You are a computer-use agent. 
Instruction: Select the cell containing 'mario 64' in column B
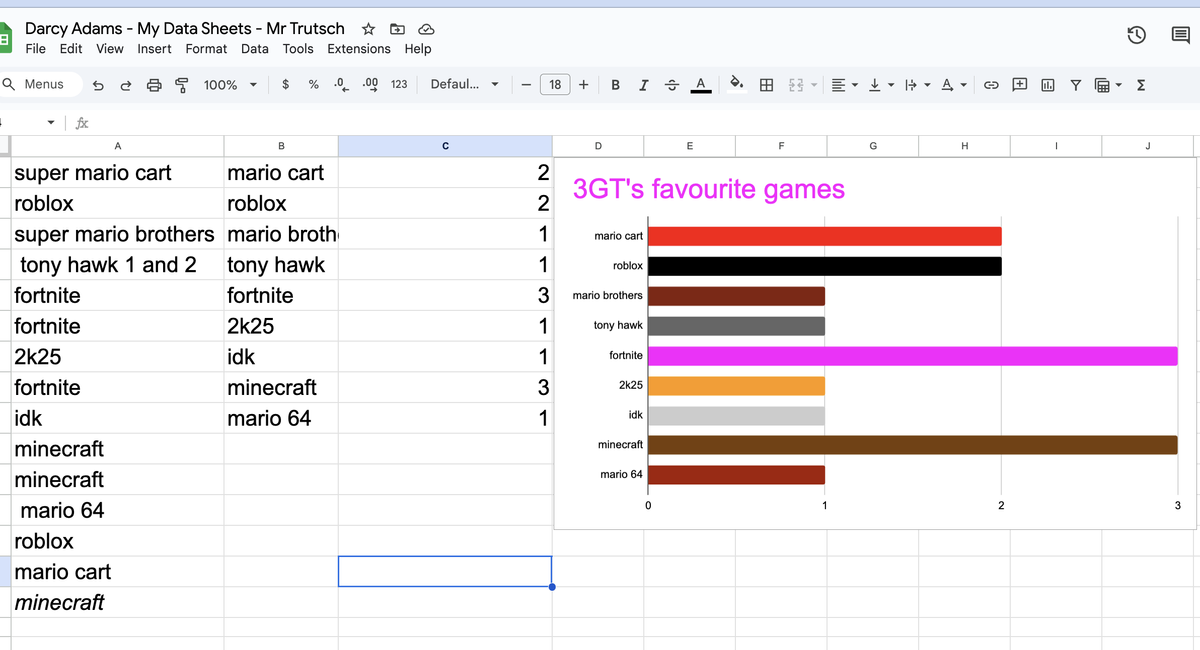[281, 419]
